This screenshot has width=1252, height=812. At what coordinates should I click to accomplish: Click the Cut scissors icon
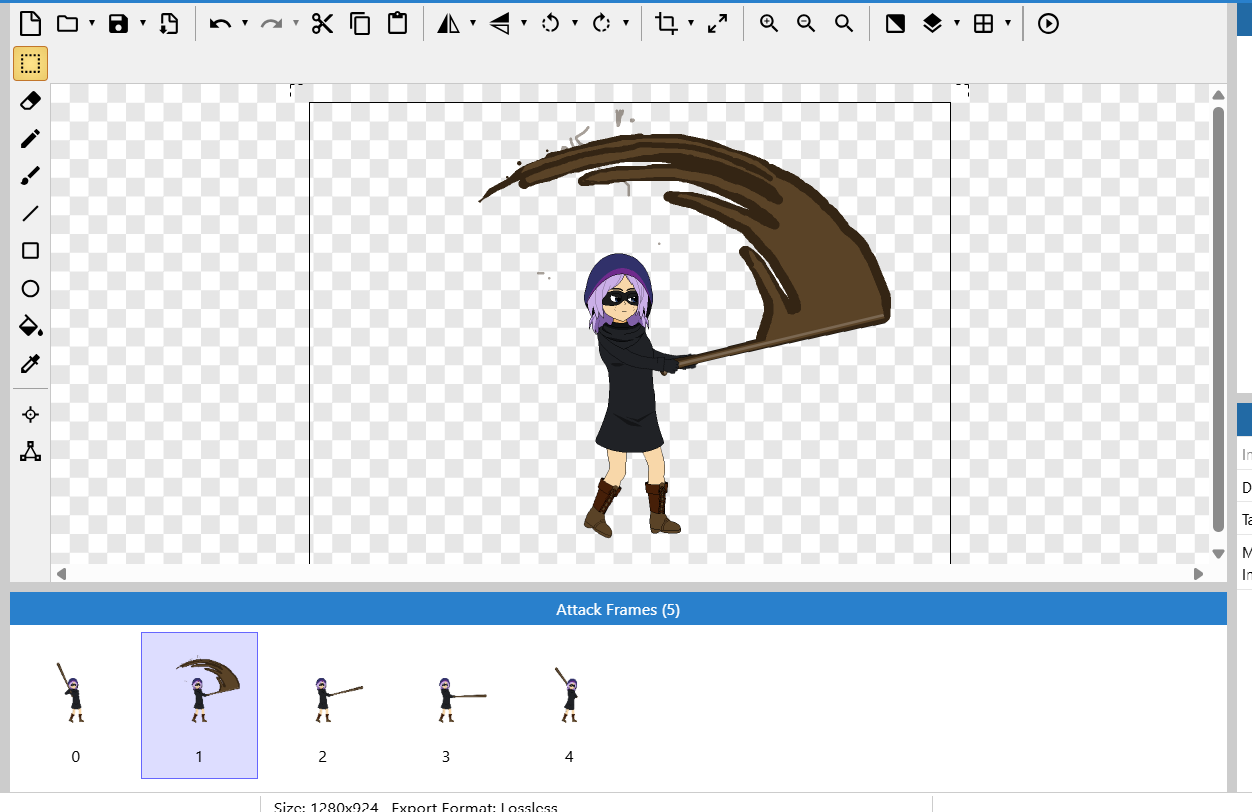[321, 23]
